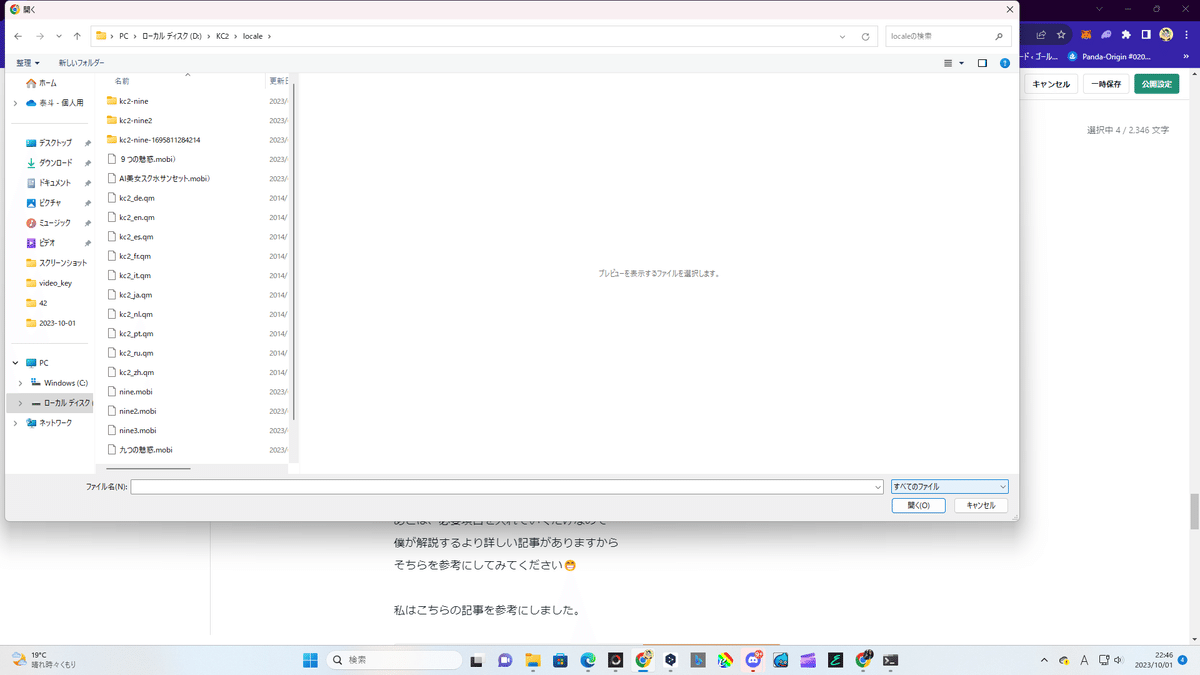The image size is (1200, 675).
Task: Open the weather widget on the taskbar
Action: (44, 660)
